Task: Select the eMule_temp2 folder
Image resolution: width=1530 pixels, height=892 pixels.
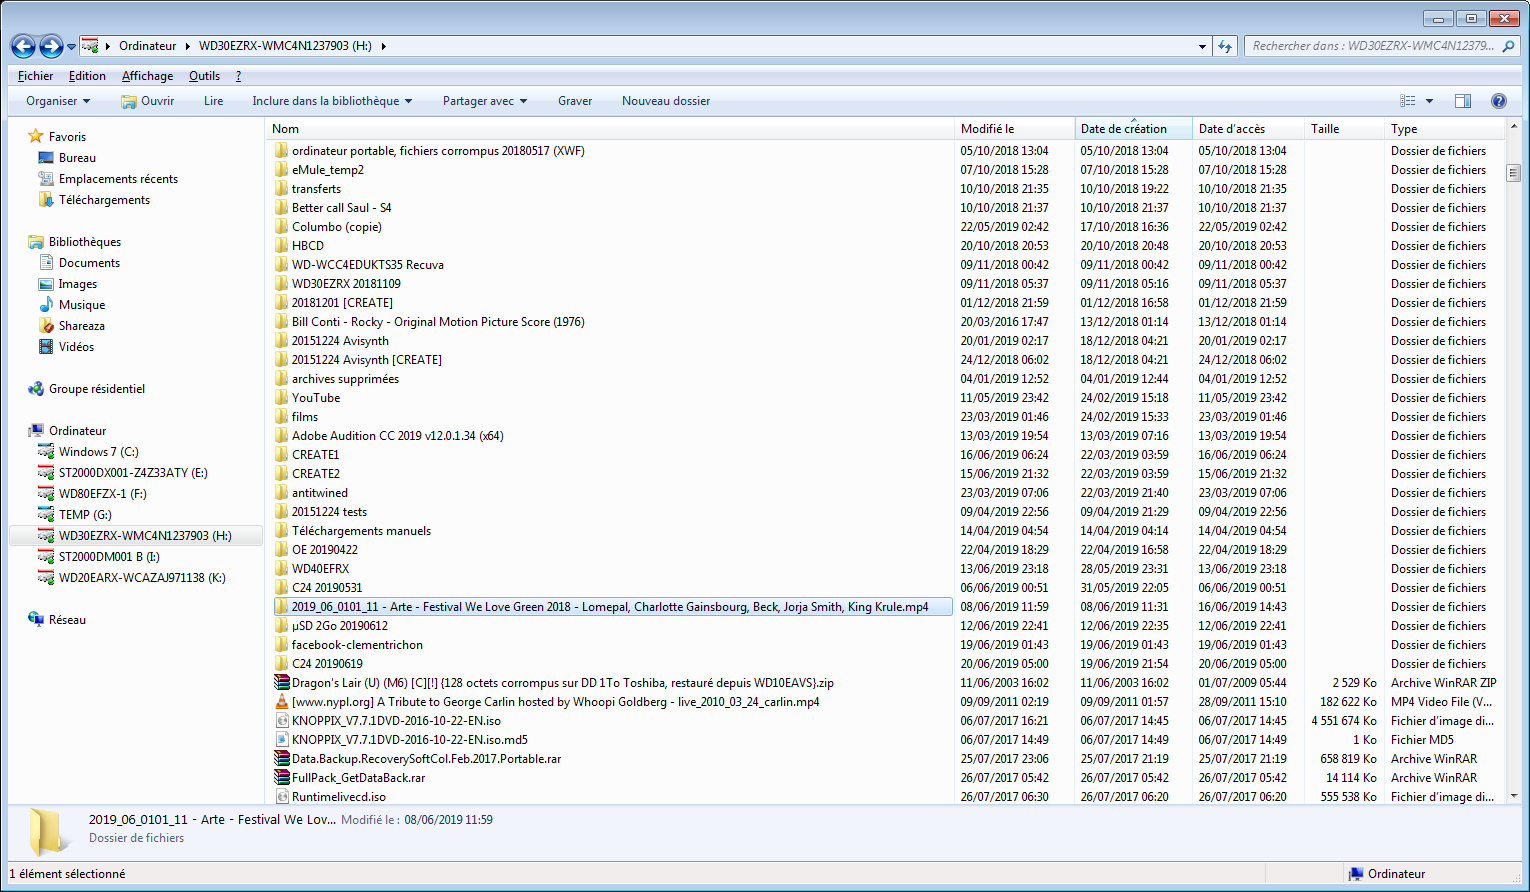Action: click(x=328, y=170)
